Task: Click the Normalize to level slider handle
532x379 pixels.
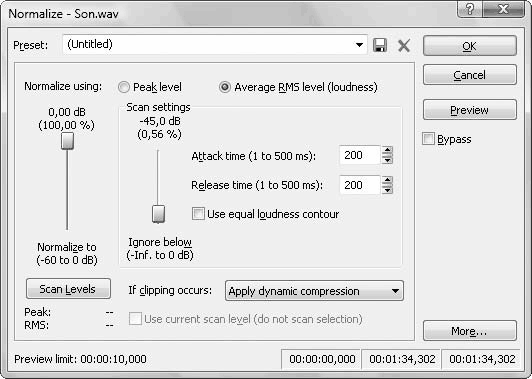Action: point(68,141)
